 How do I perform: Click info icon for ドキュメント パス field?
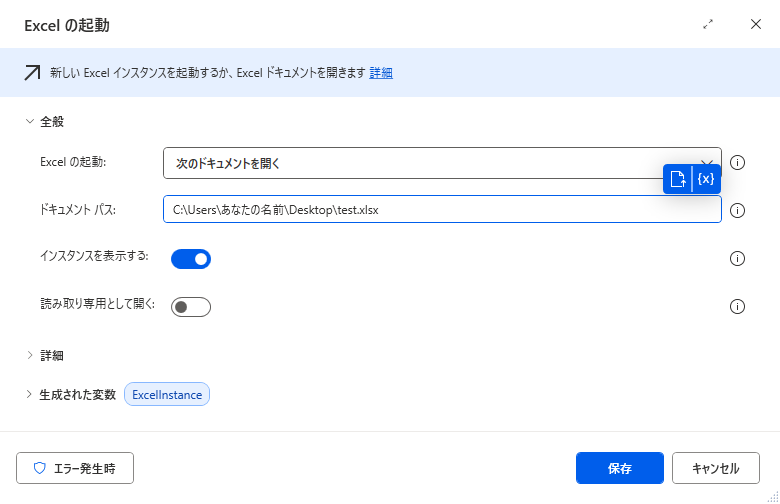click(737, 210)
